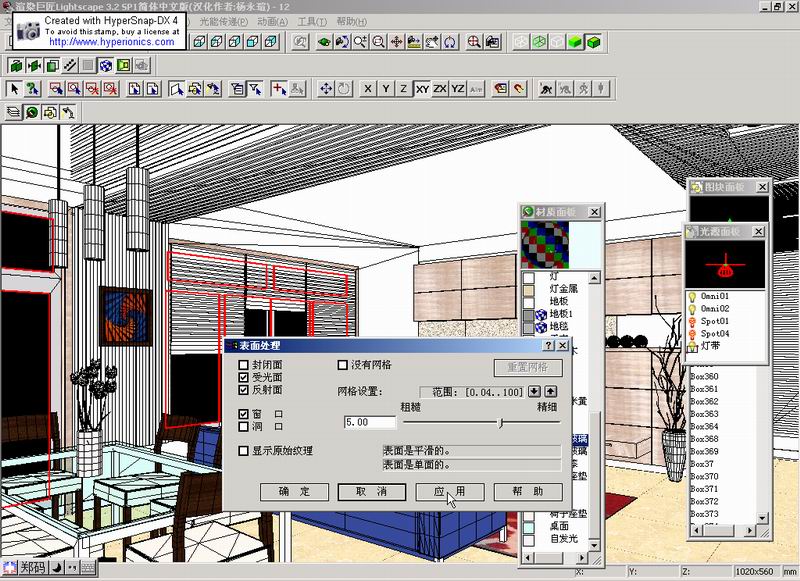
Task: Click the query select tool with question mark
Action: point(33,89)
